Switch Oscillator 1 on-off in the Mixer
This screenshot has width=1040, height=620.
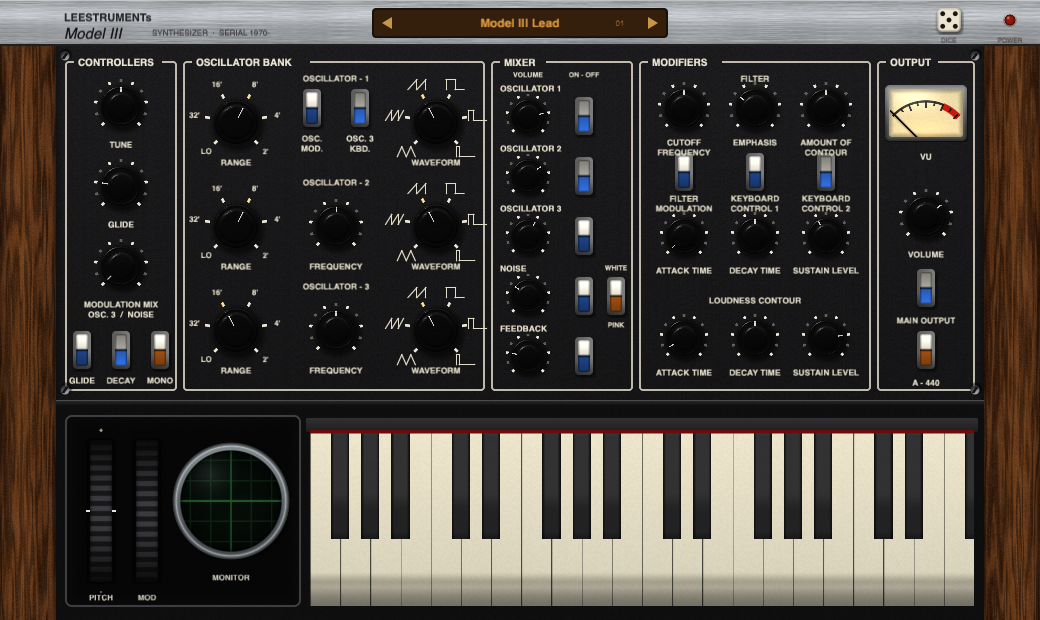tap(584, 116)
